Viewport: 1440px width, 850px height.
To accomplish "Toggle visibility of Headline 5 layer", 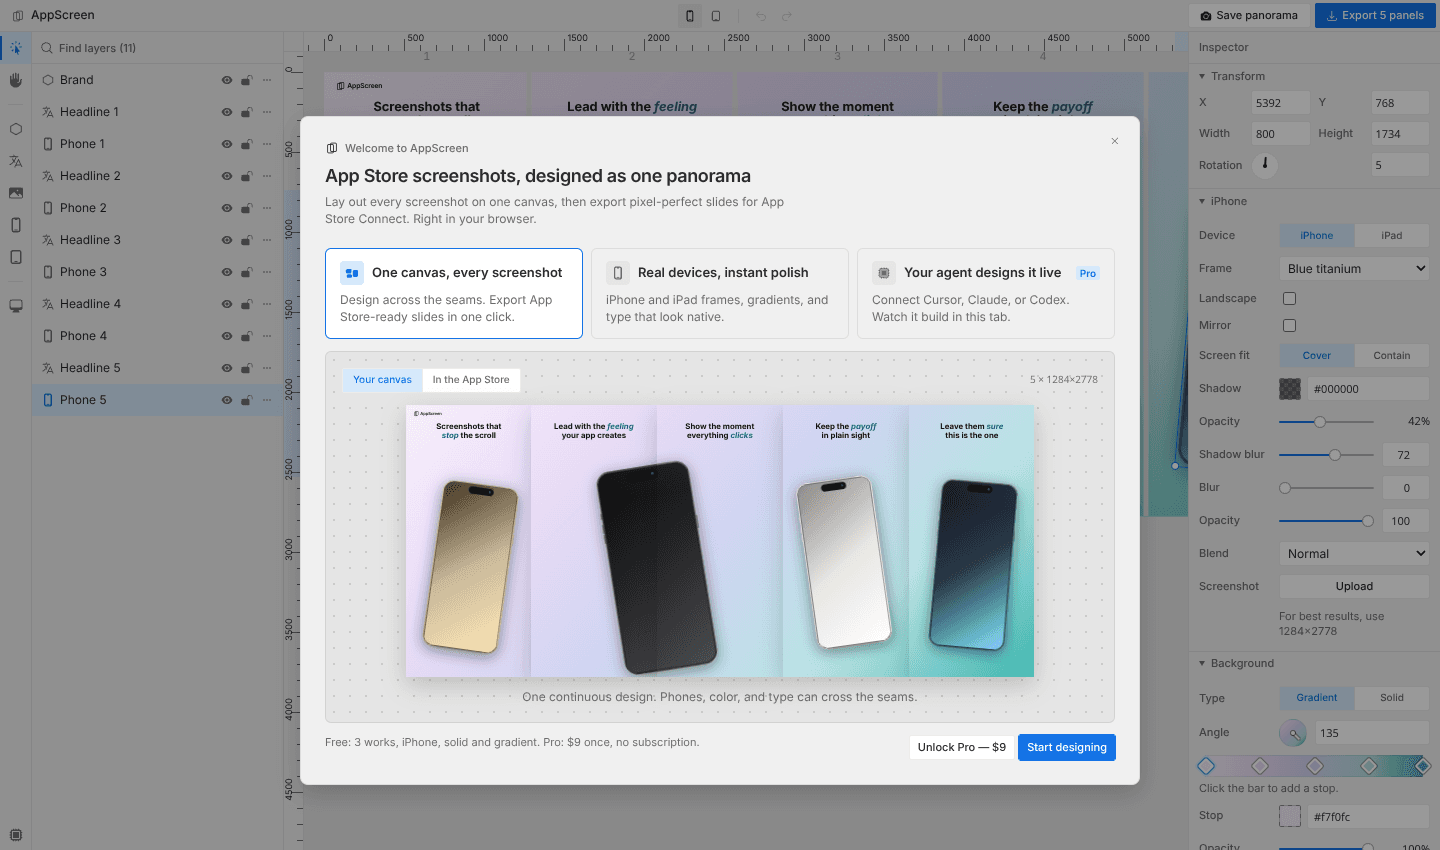I will click(227, 368).
